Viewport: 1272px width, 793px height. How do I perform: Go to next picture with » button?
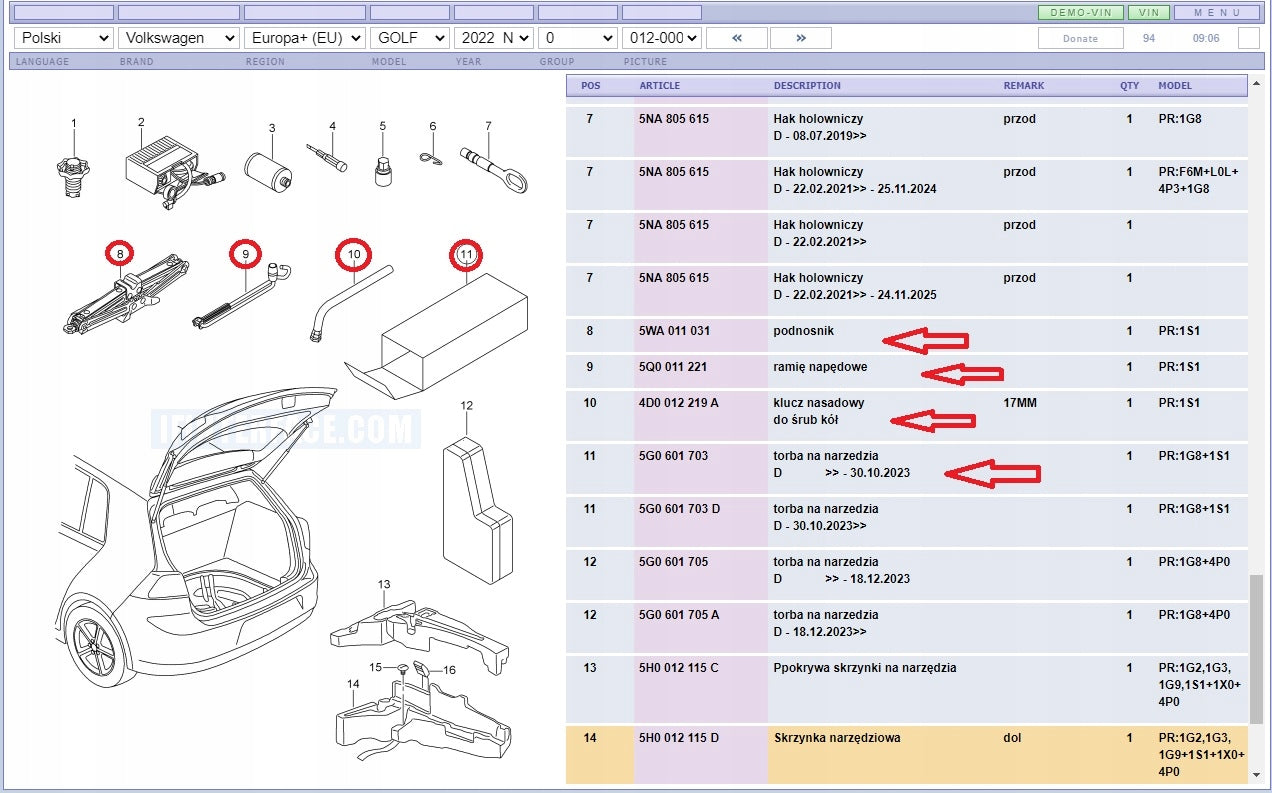click(x=801, y=38)
